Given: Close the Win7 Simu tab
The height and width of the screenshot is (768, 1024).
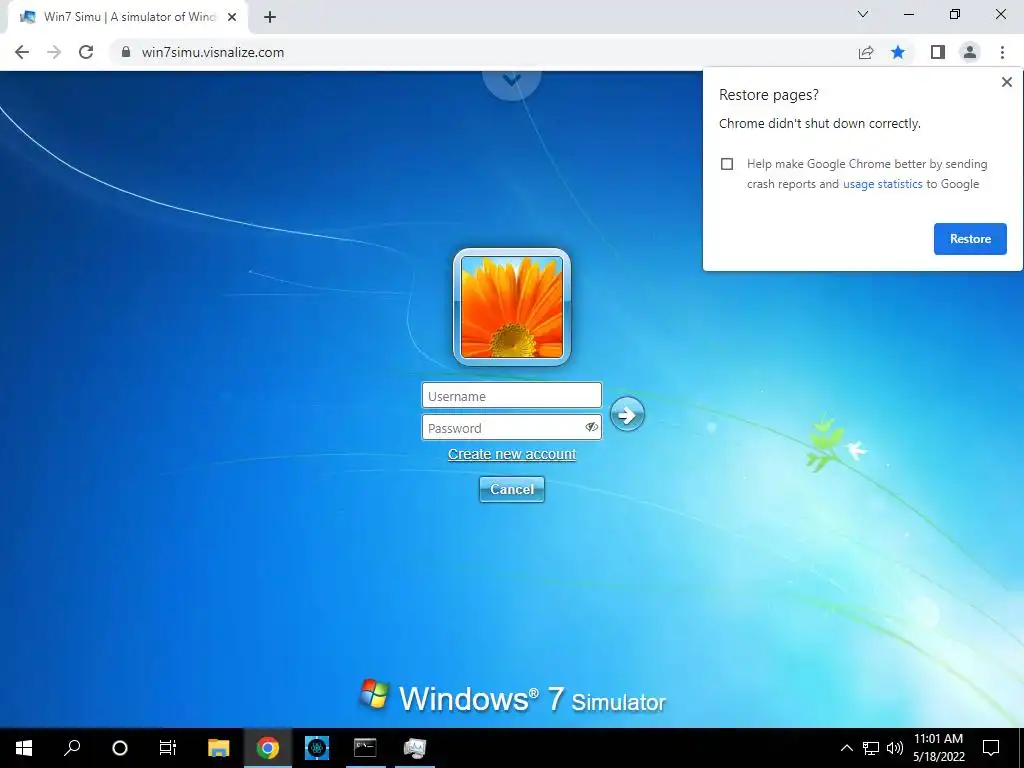Looking at the screenshot, I should tap(231, 18).
